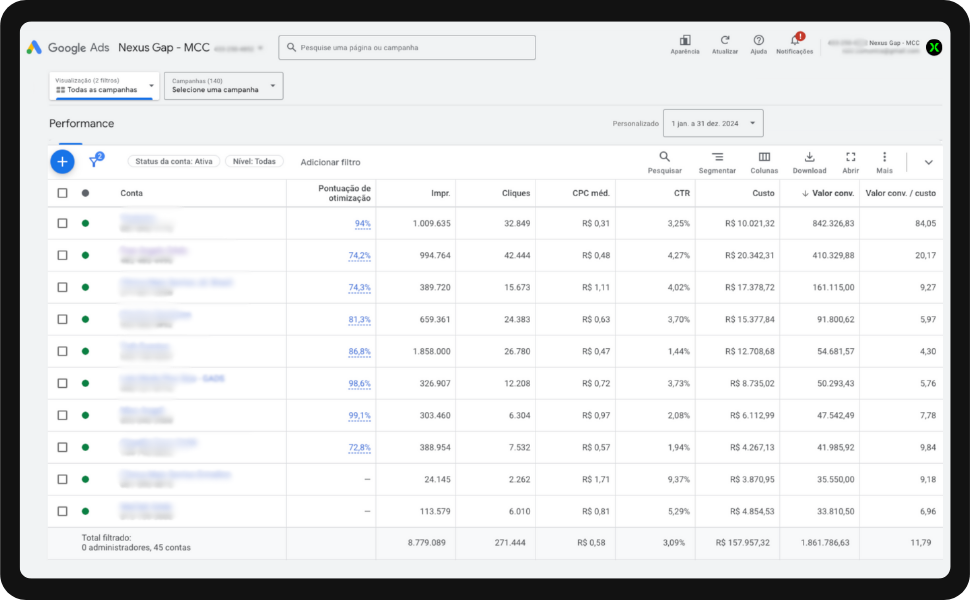The height and width of the screenshot is (600, 970).
Task: Sort by the CPC méd. column header
Action: pos(591,193)
